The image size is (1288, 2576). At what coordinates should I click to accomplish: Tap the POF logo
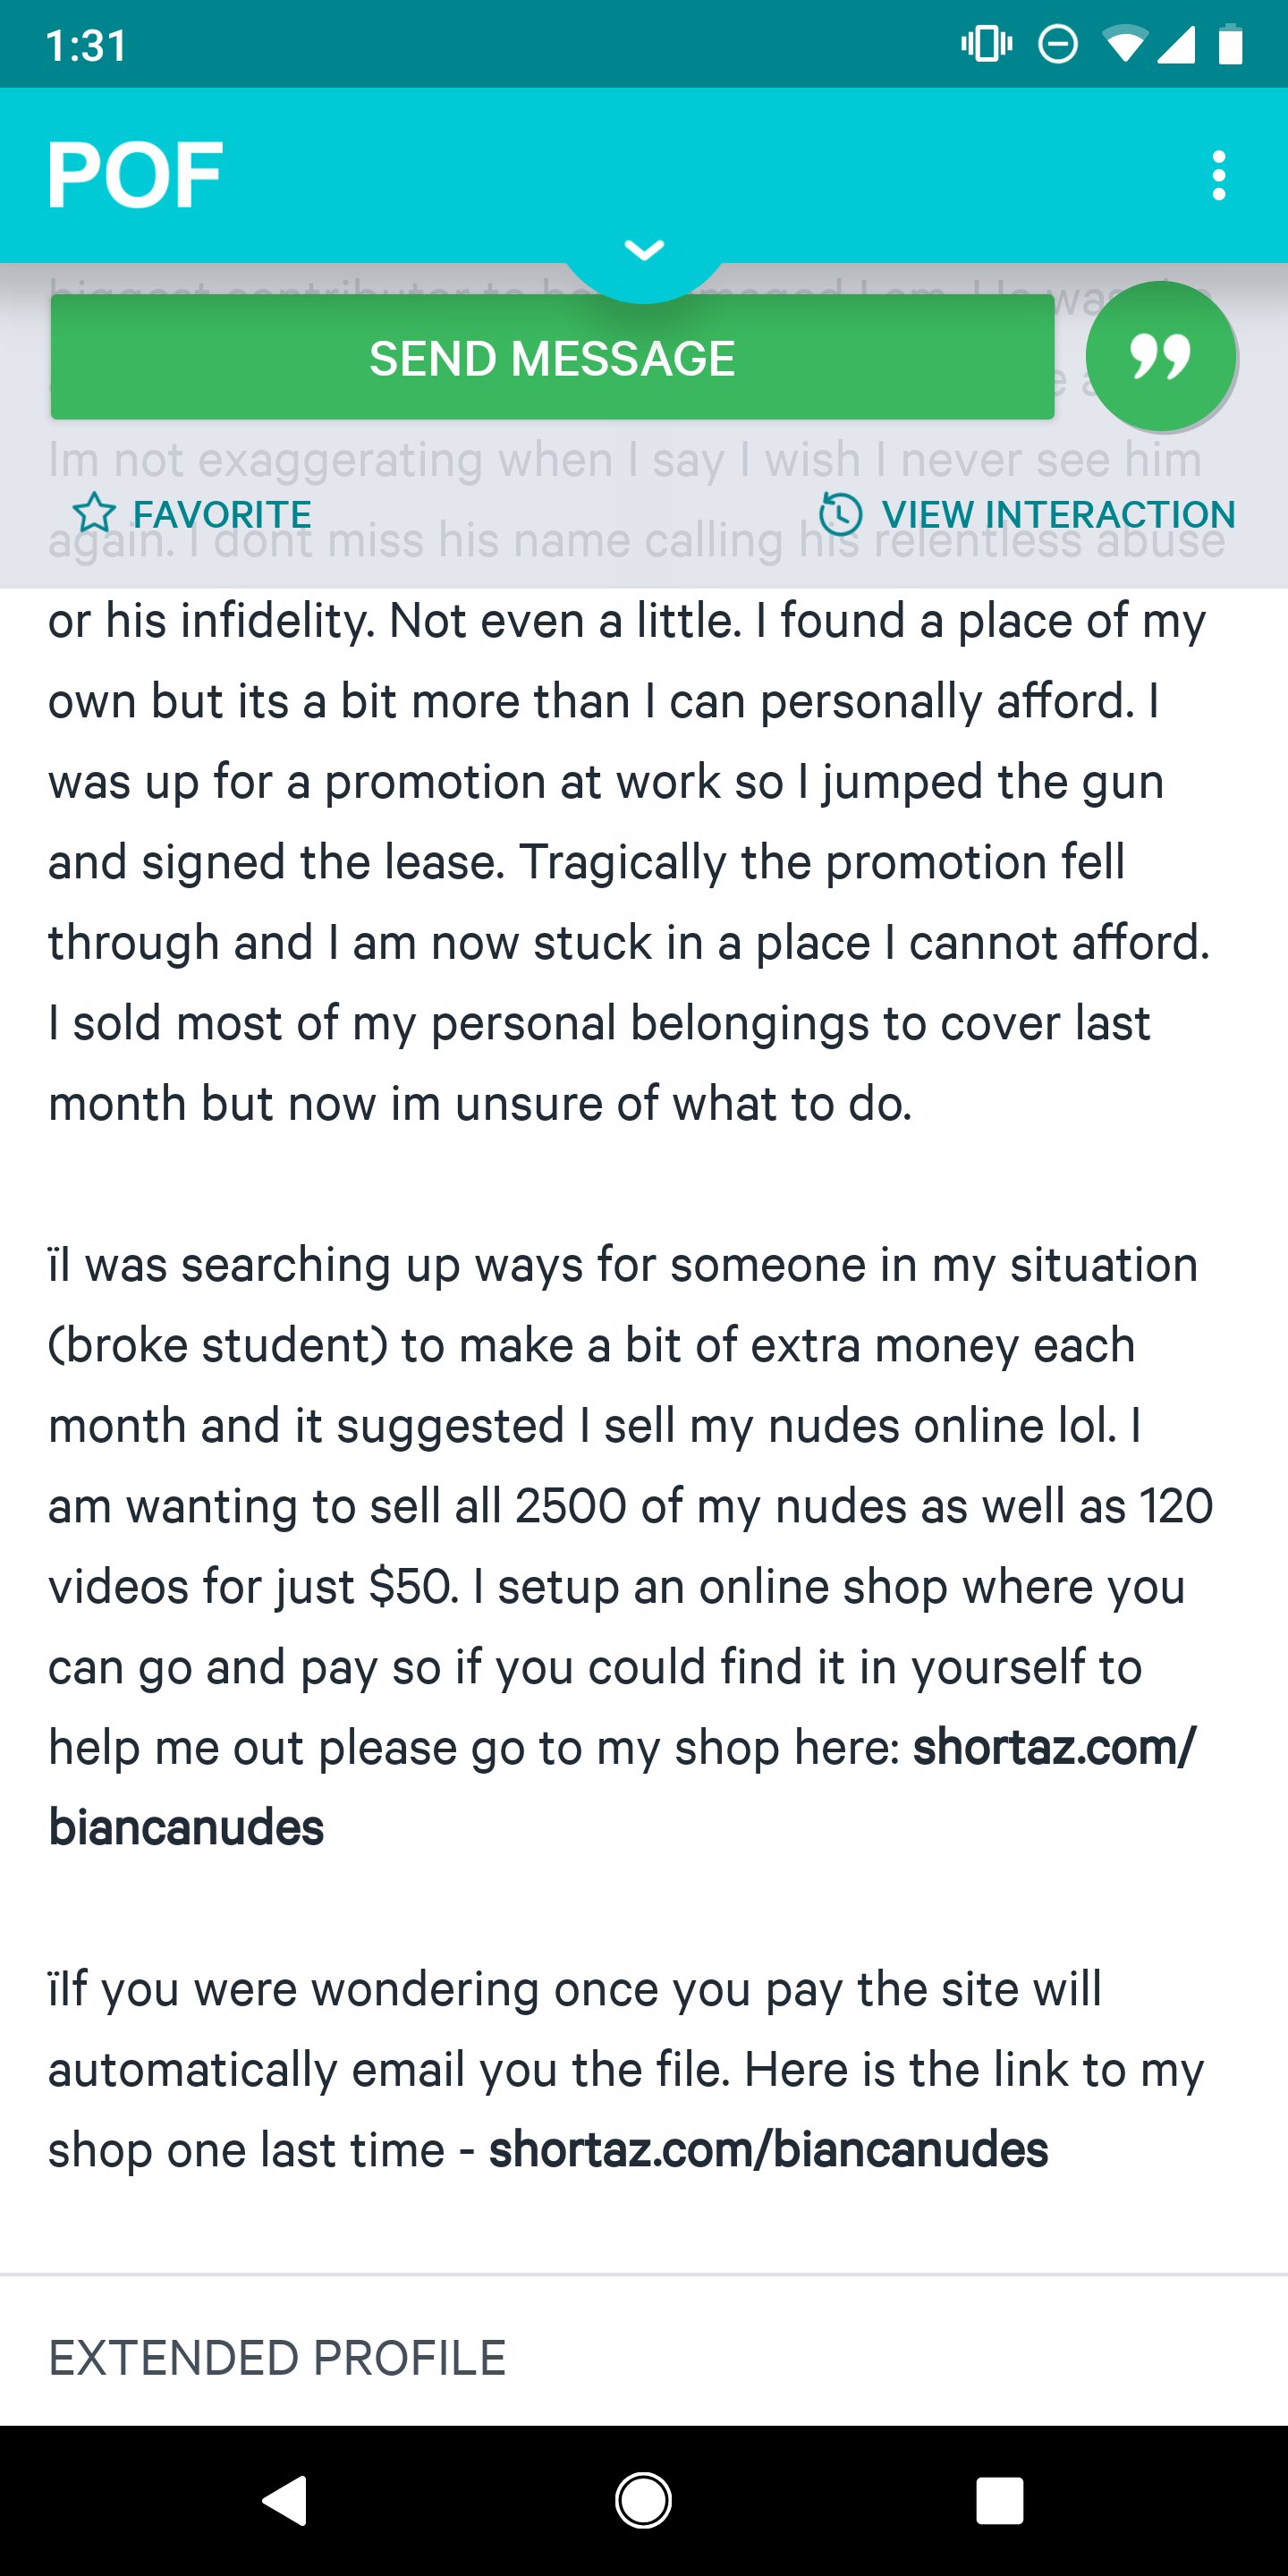(135, 176)
